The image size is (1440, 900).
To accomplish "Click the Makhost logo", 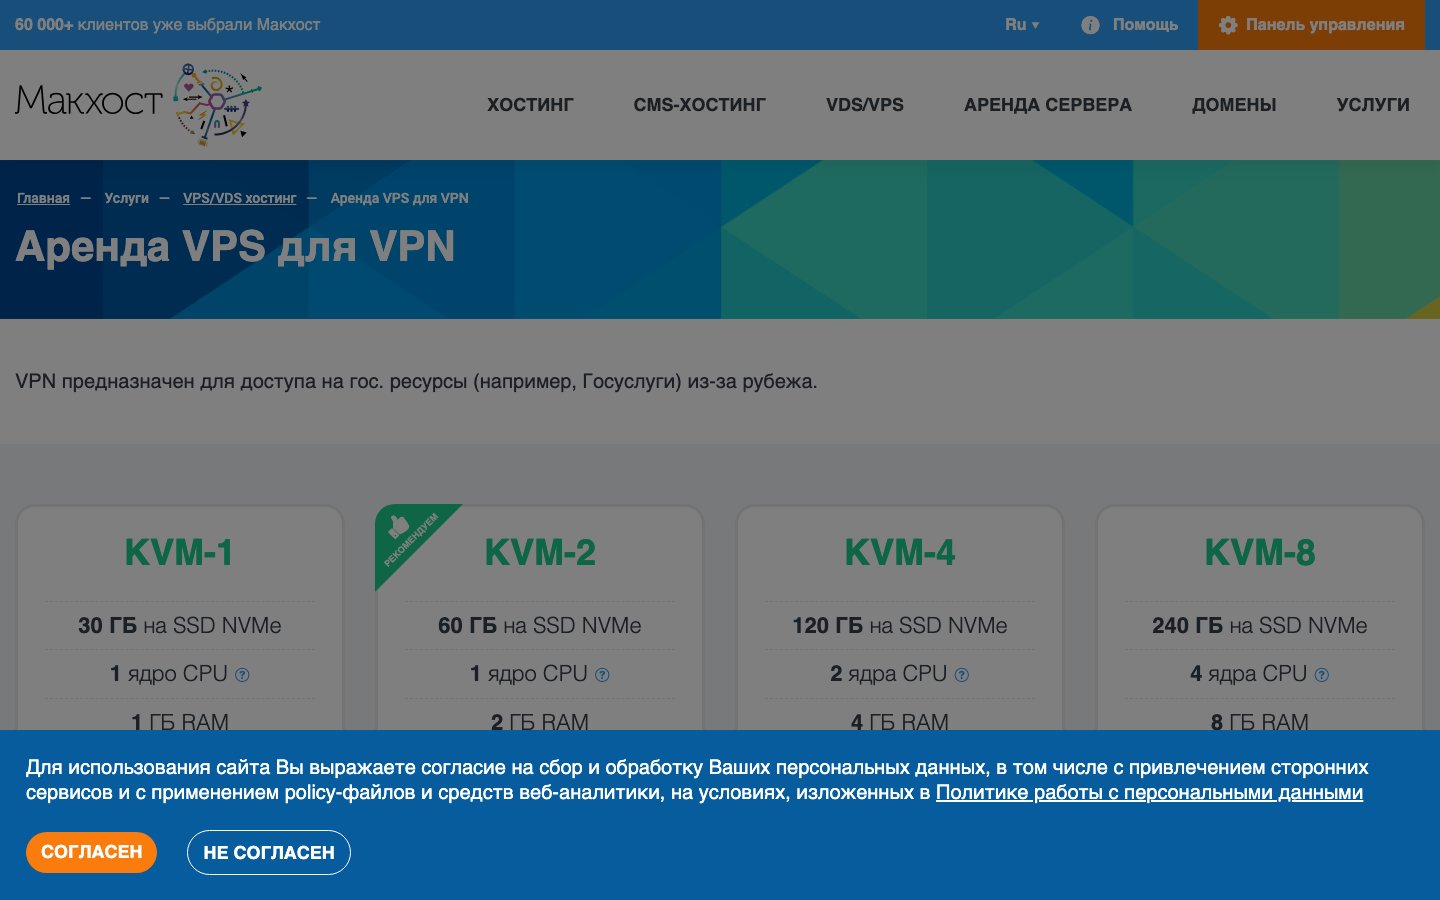I will coord(138,104).
